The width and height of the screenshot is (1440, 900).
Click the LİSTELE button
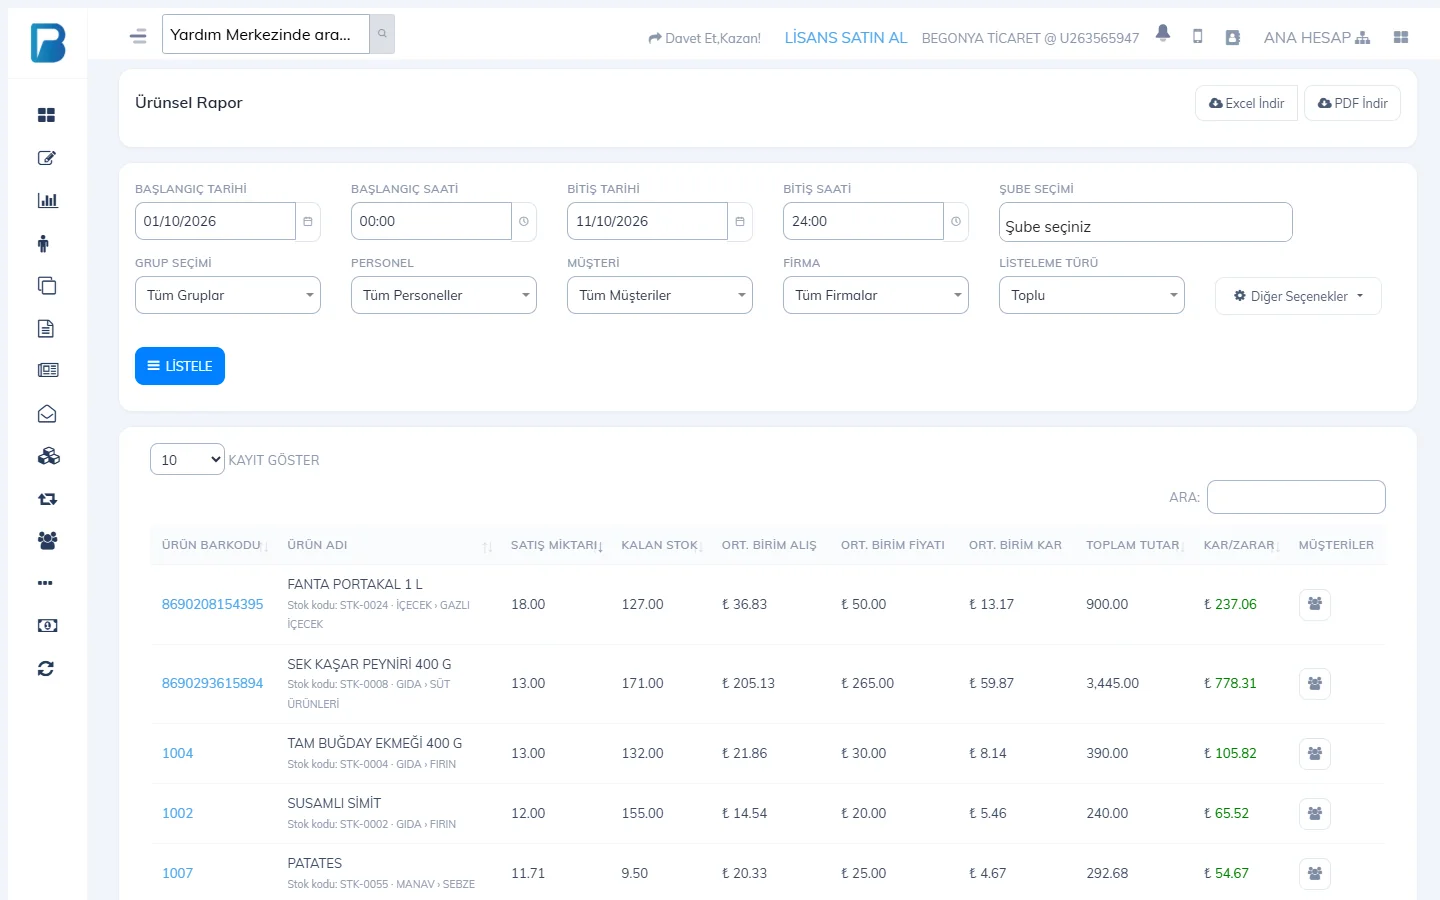[180, 366]
